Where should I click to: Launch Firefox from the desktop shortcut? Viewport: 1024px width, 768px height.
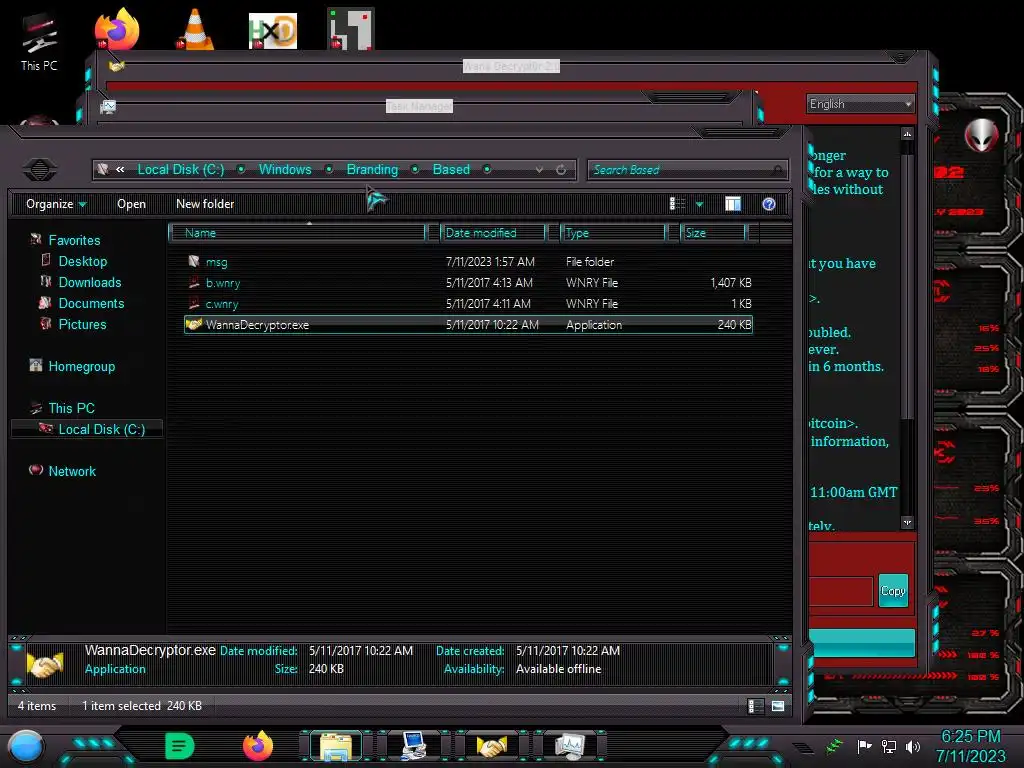[118, 29]
